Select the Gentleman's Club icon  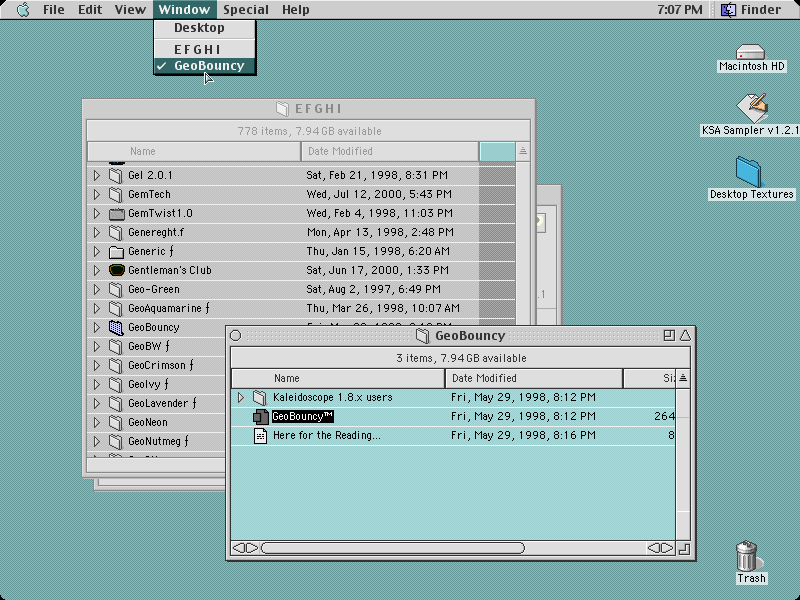[117, 270]
